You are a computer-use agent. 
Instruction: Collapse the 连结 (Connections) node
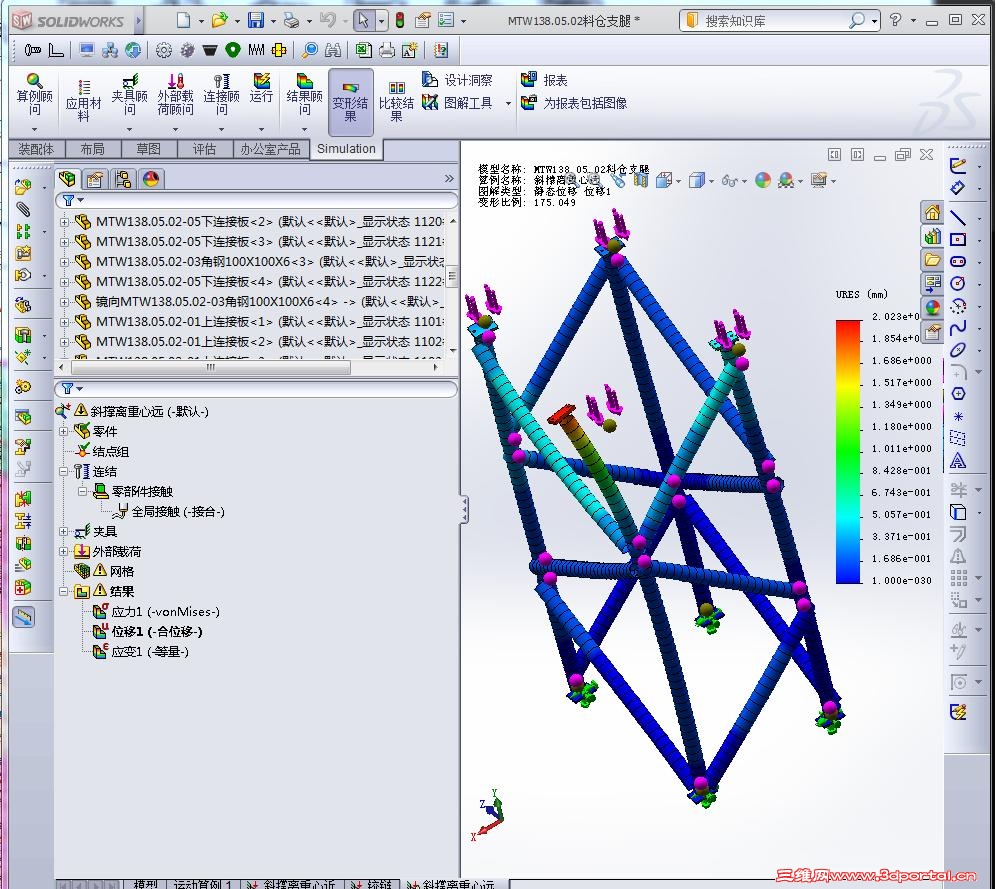pos(64,472)
